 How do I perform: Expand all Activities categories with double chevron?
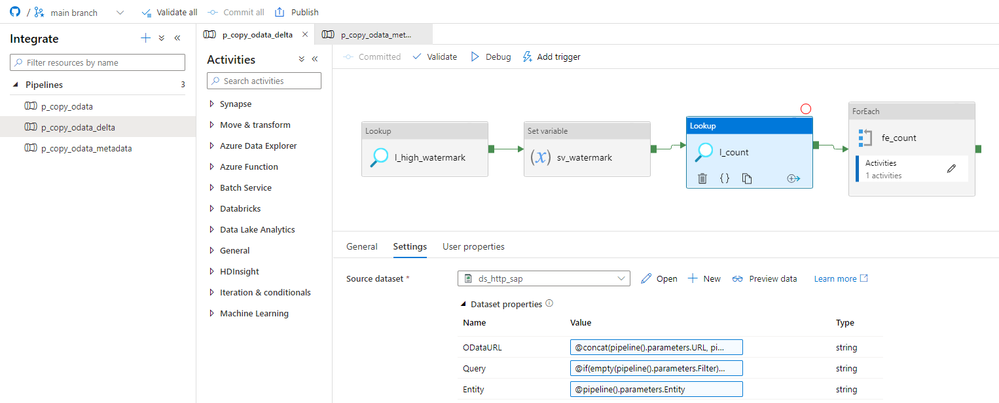tap(301, 59)
